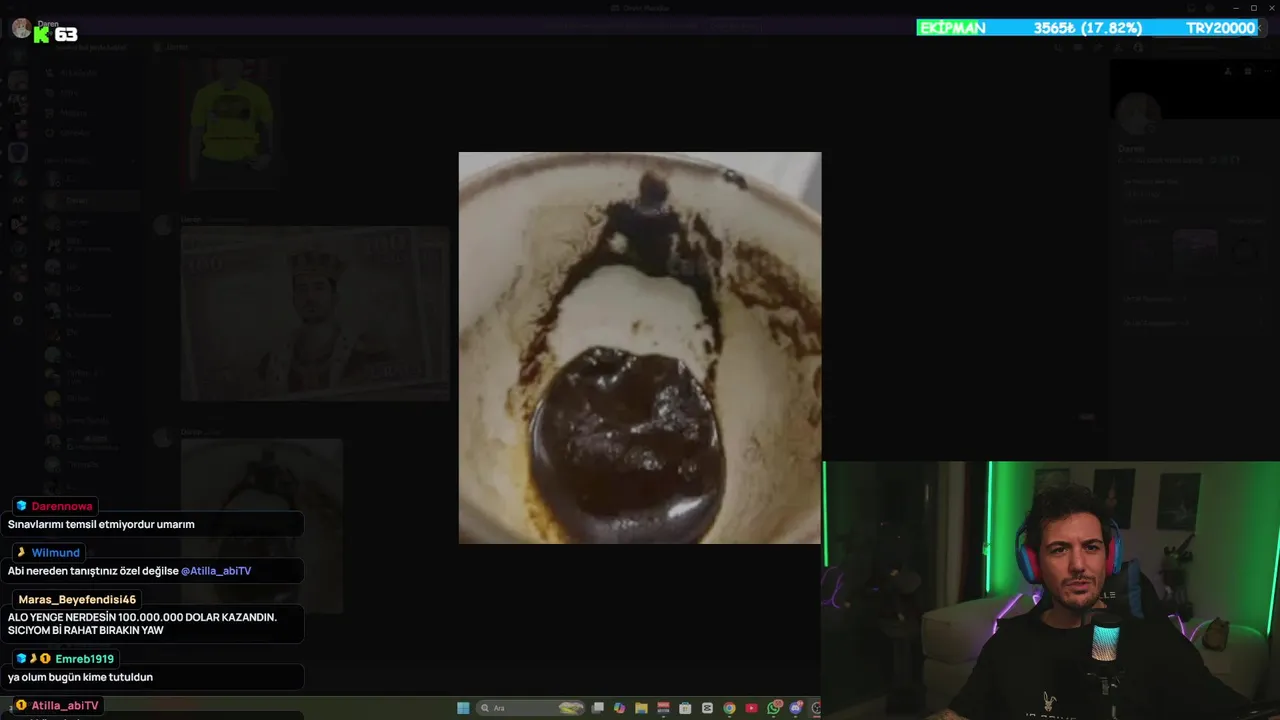Click the enlarged coffee cup image
1280x720 pixels.
[640, 348]
